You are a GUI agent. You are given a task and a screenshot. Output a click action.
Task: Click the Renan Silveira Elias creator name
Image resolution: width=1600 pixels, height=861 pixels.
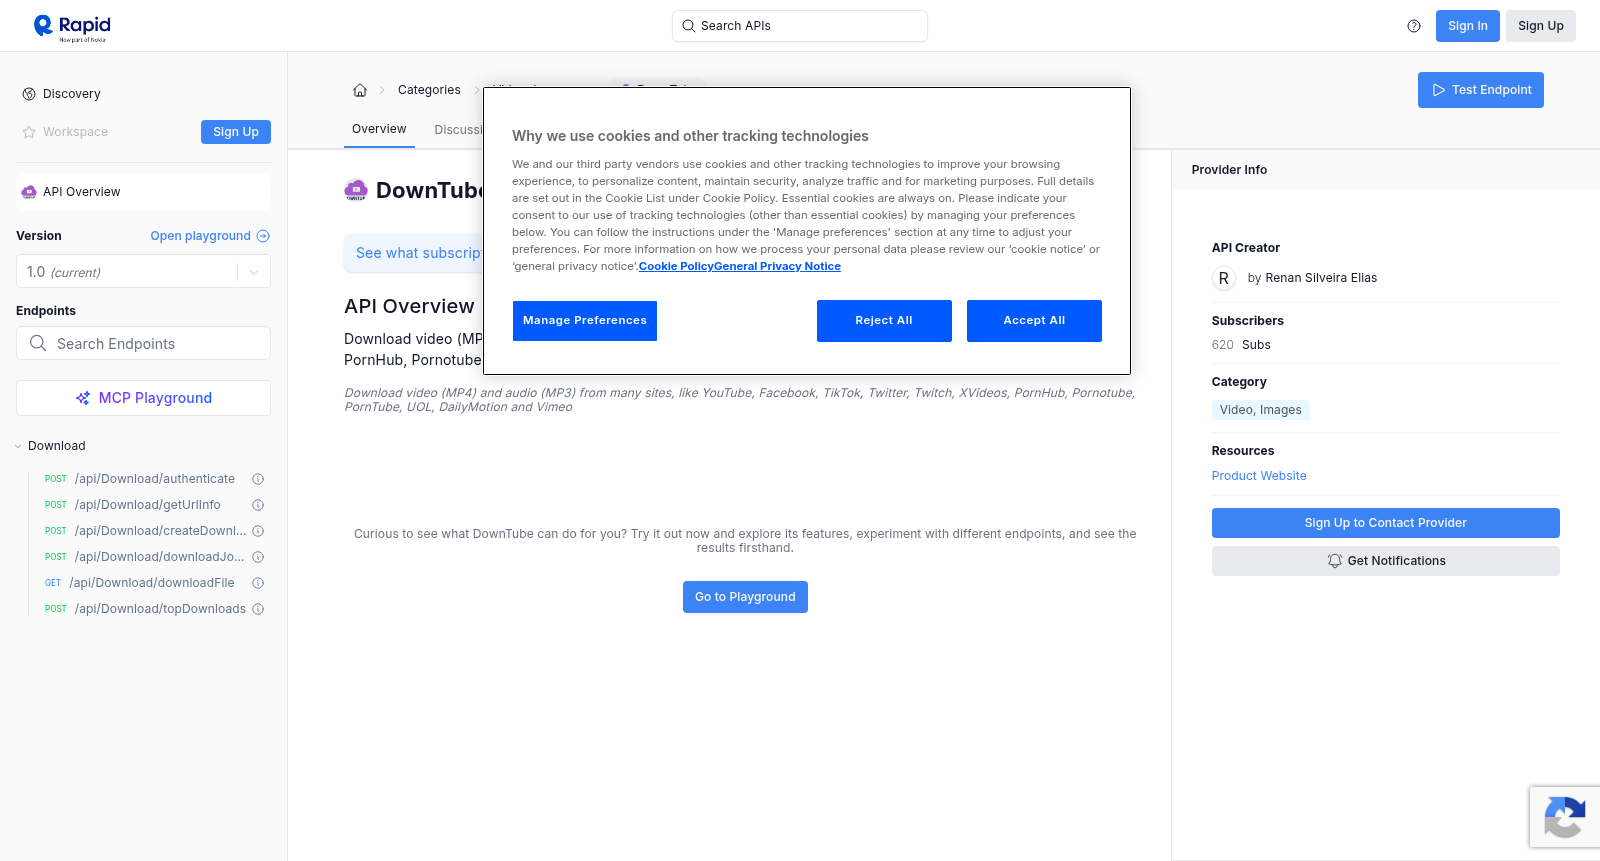click(1321, 278)
